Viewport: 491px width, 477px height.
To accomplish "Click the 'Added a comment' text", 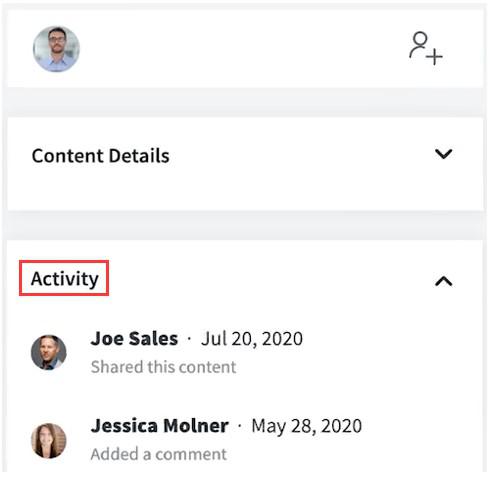I will click(x=159, y=454).
